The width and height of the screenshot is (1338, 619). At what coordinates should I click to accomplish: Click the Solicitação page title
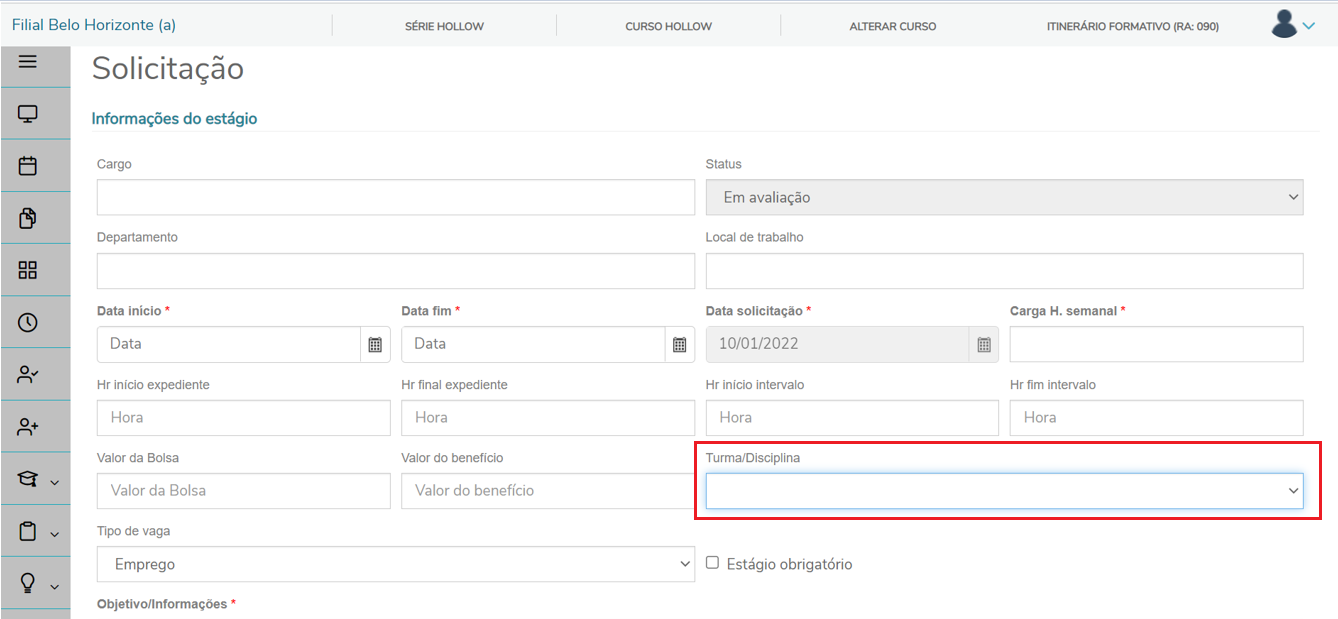tap(168, 69)
